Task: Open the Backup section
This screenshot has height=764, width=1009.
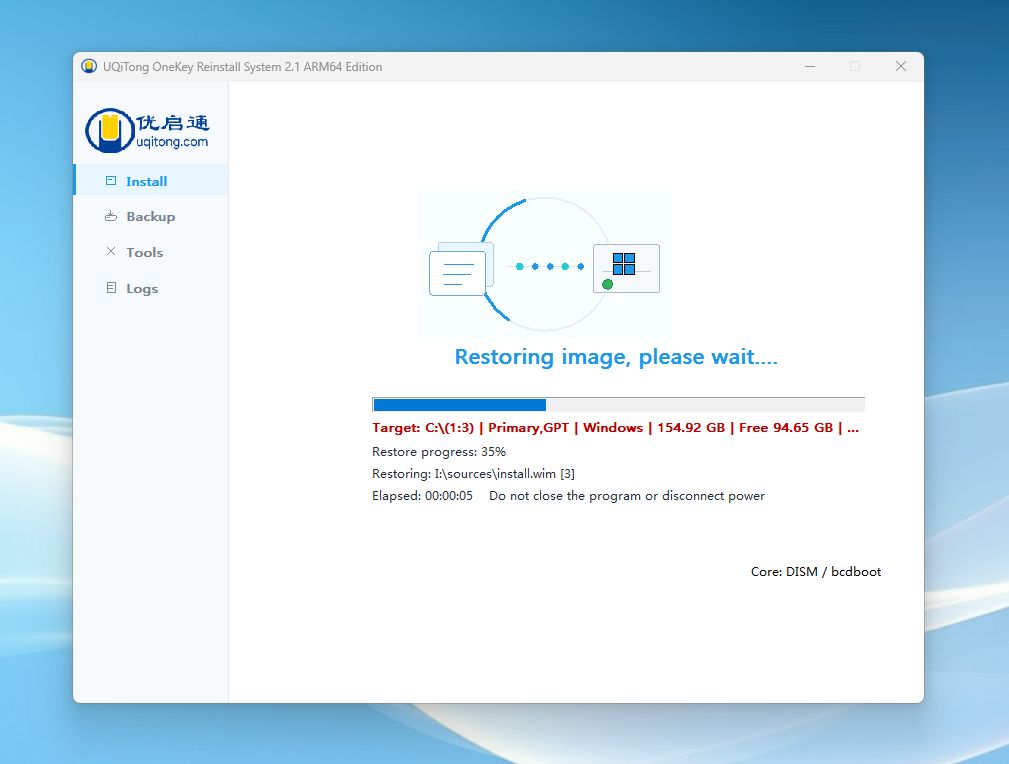Action: (151, 216)
